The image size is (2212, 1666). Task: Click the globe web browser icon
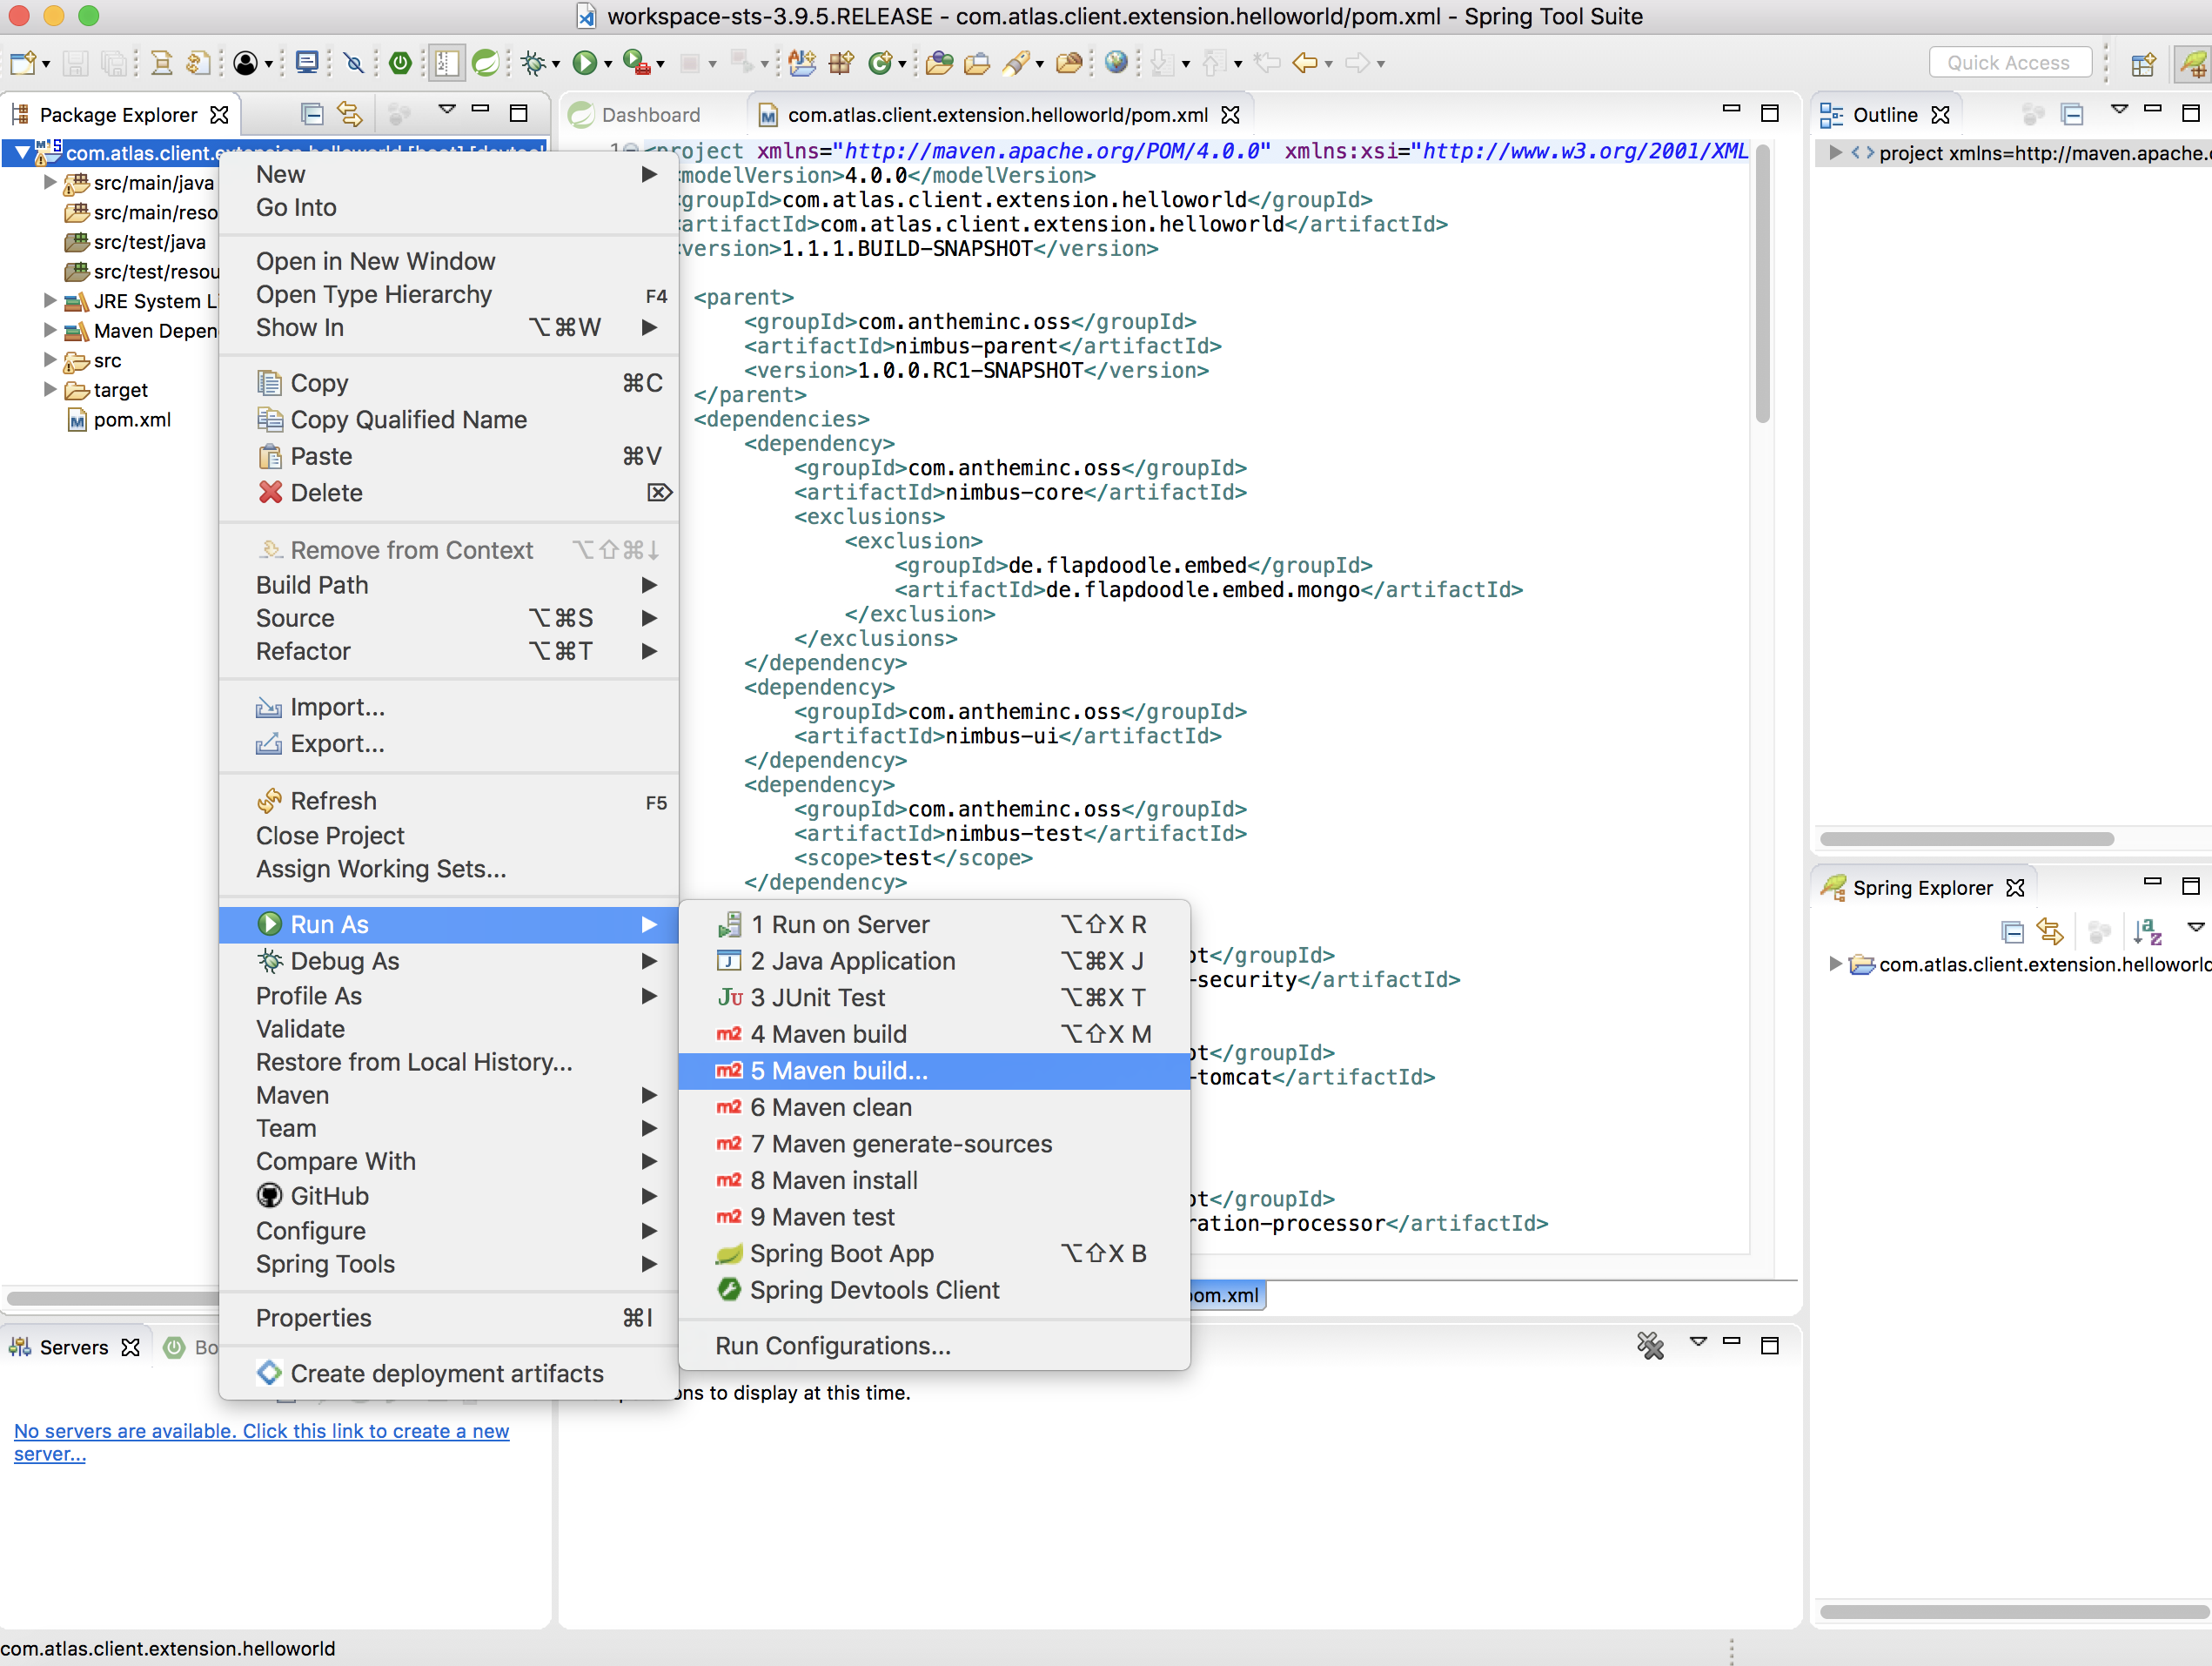pos(1116,63)
